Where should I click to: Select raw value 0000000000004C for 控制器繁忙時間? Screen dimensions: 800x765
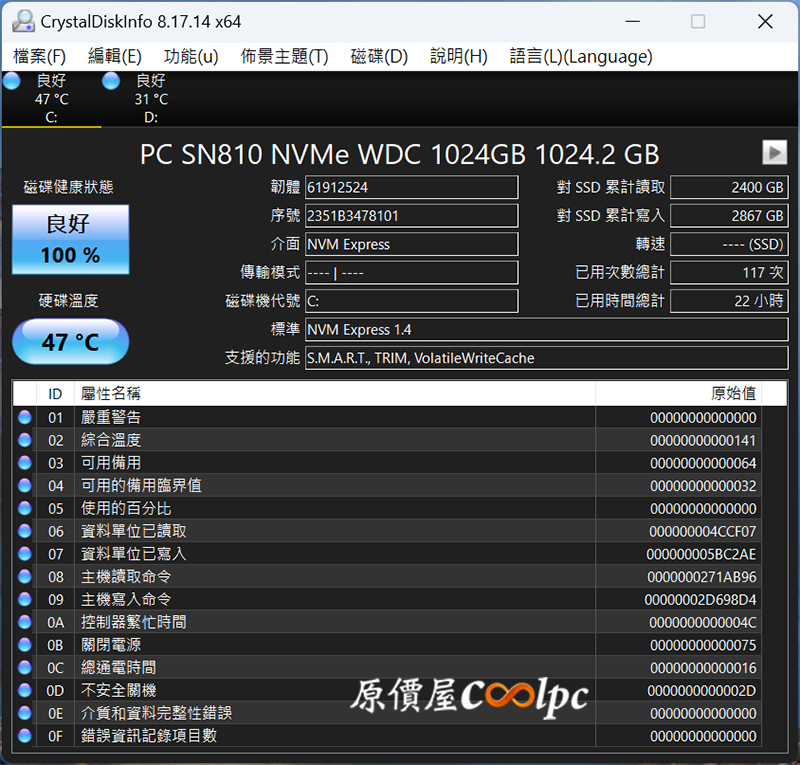[x=703, y=623]
